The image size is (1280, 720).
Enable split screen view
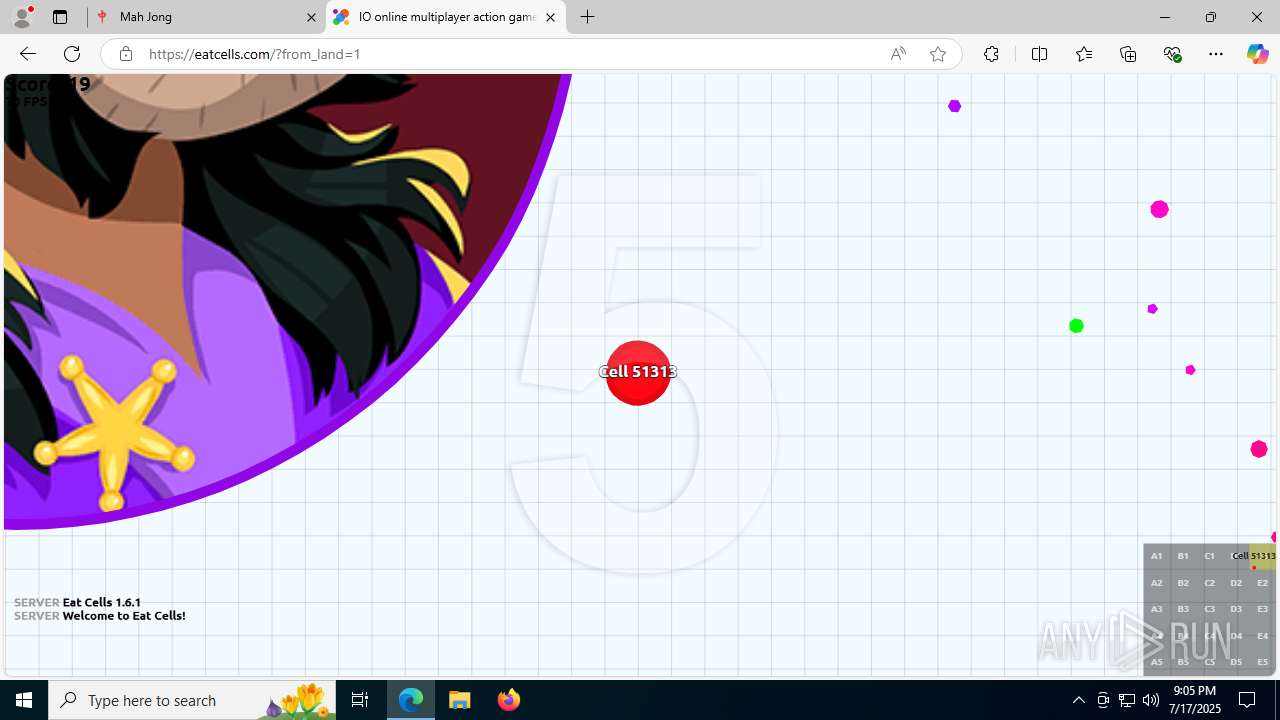[x=1039, y=54]
